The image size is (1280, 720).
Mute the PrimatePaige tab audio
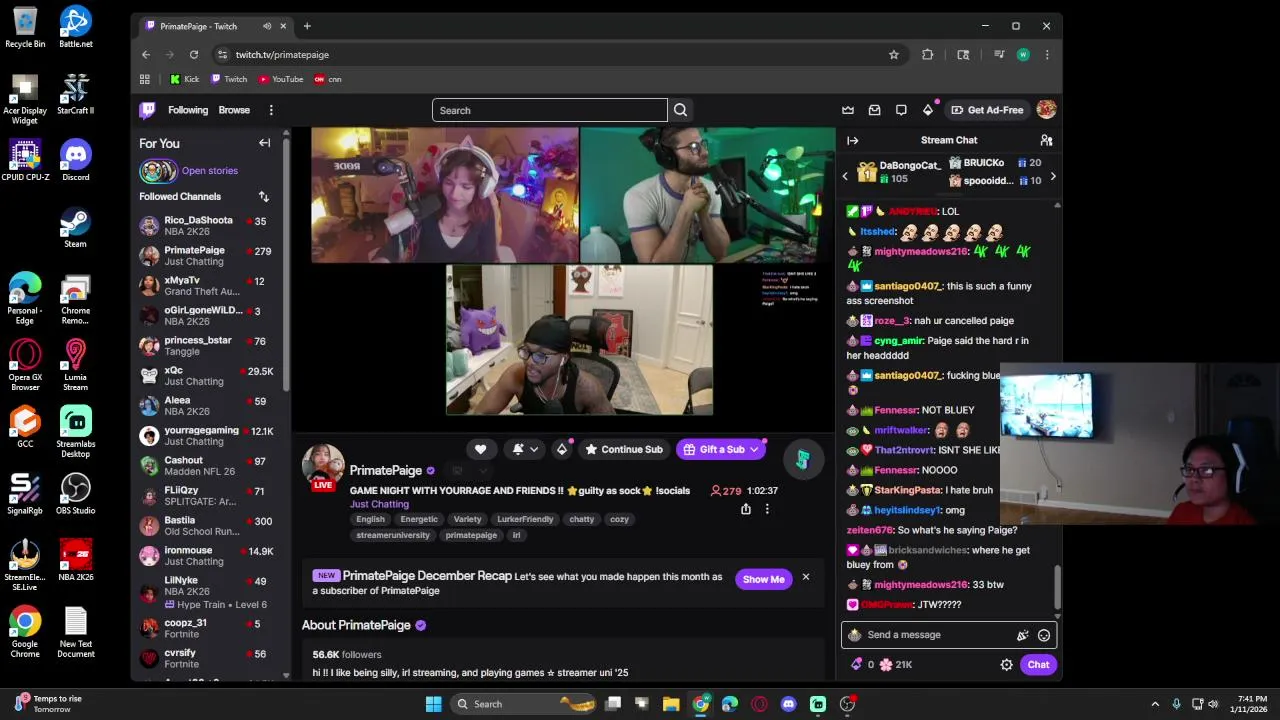267,26
